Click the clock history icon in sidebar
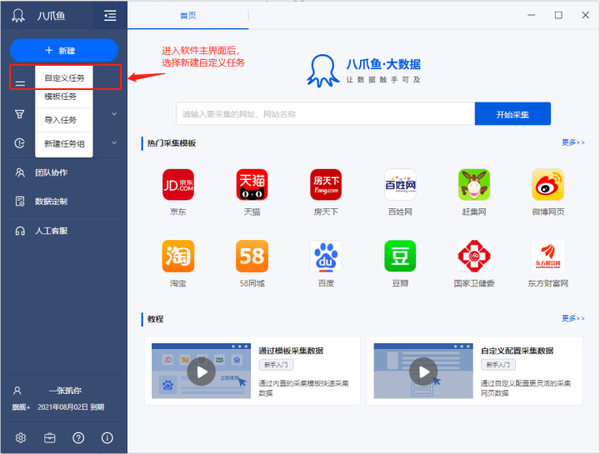The height and width of the screenshot is (454, 600). pos(20,143)
